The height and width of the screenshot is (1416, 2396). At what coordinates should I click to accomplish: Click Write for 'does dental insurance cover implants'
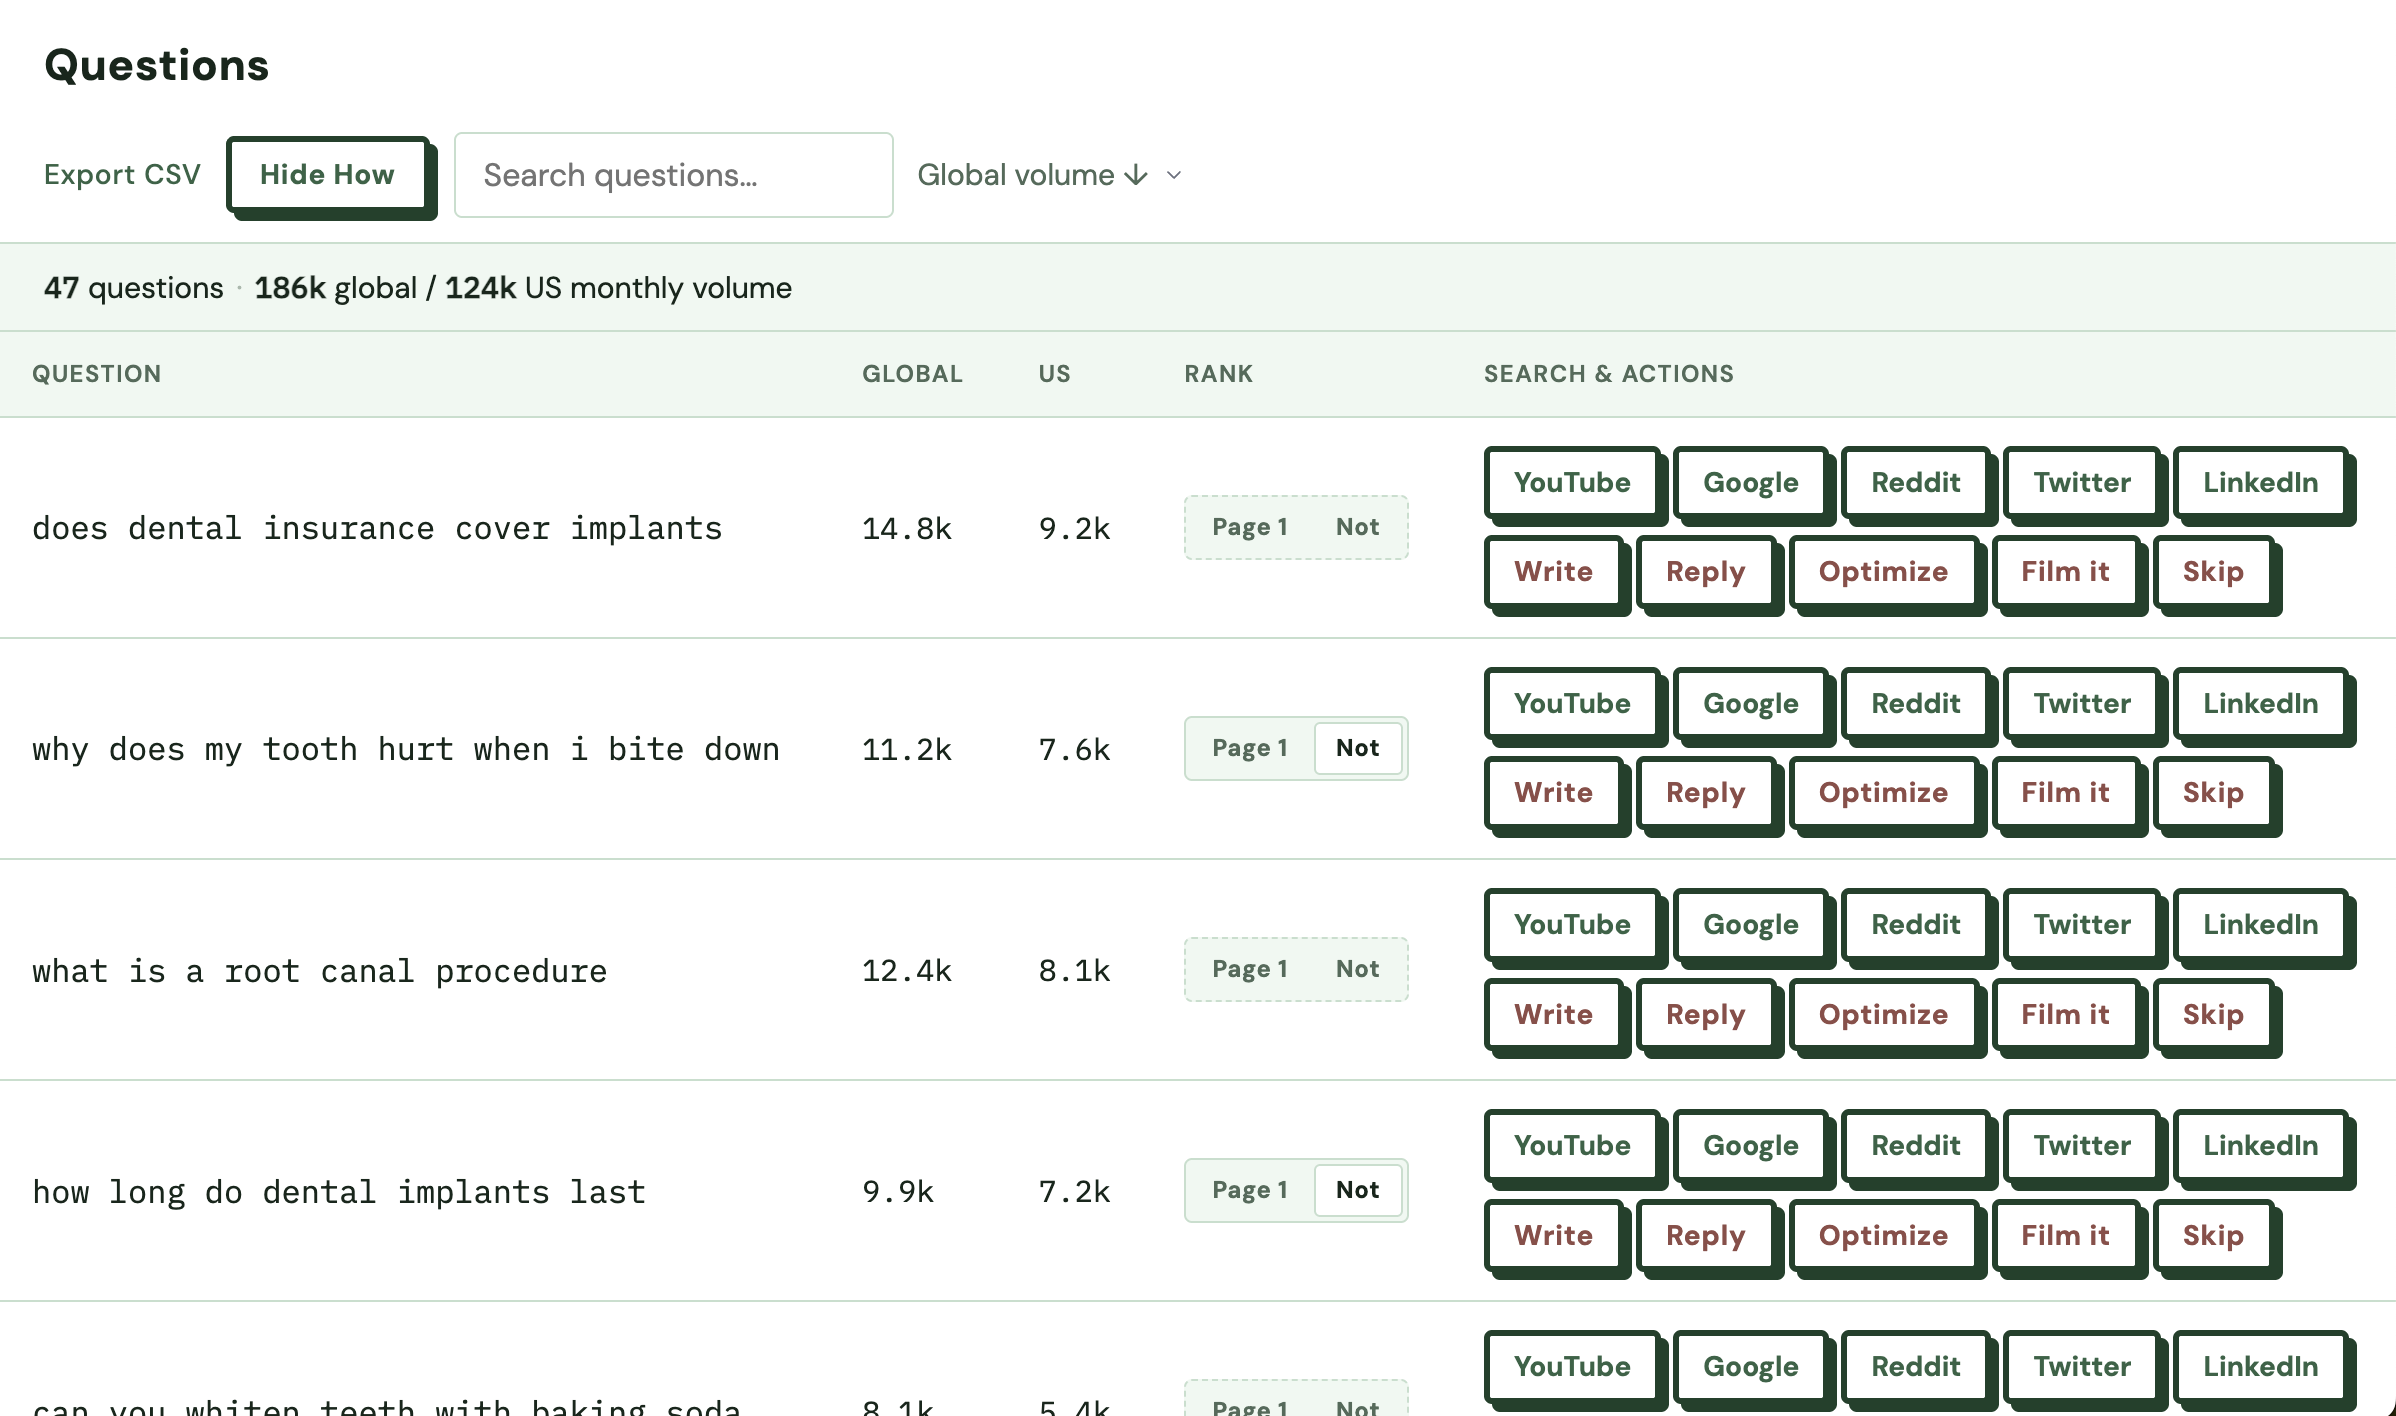(x=1553, y=571)
